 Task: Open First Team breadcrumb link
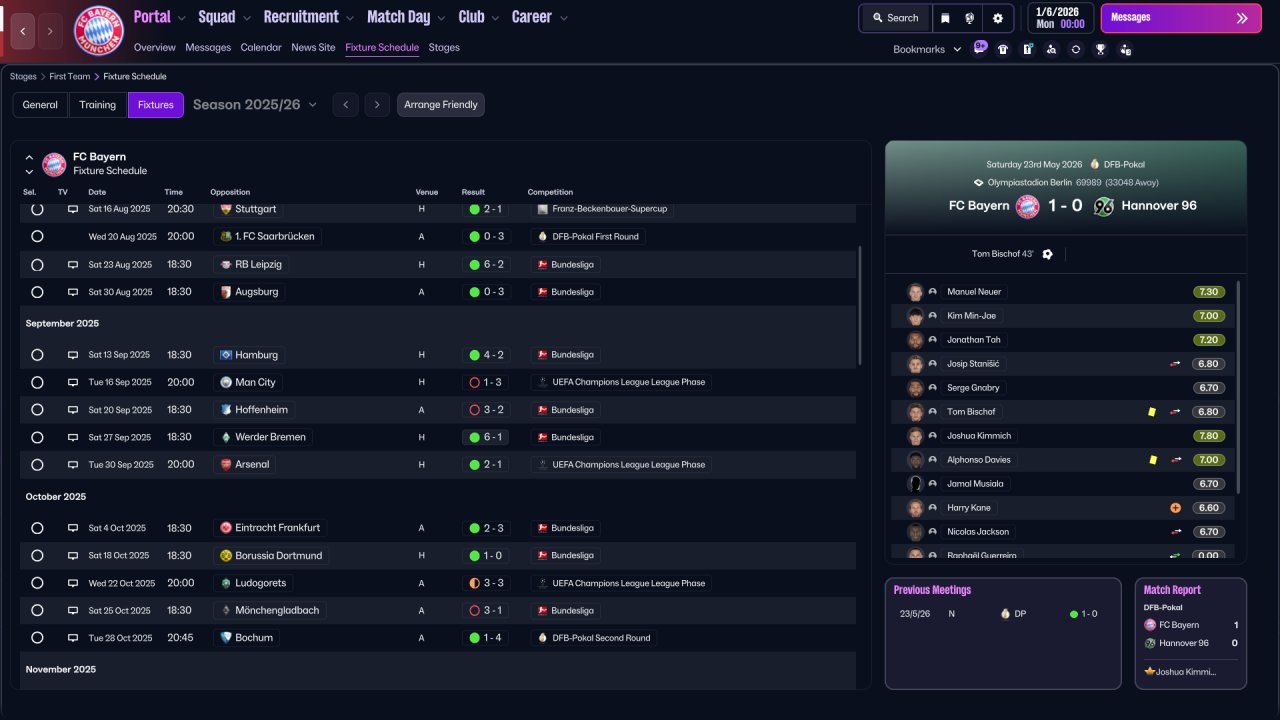tap(70, 76)
